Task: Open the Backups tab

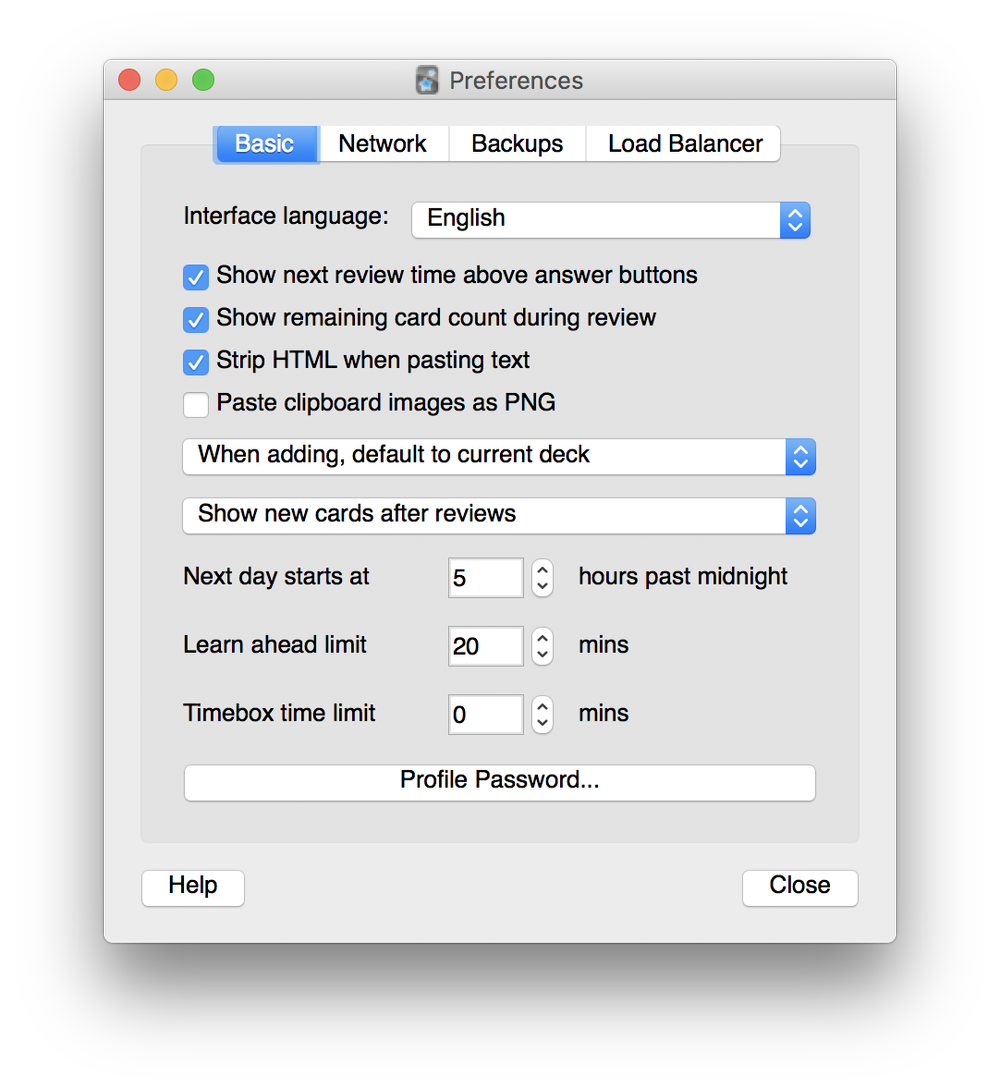Action: coord(517,144)
